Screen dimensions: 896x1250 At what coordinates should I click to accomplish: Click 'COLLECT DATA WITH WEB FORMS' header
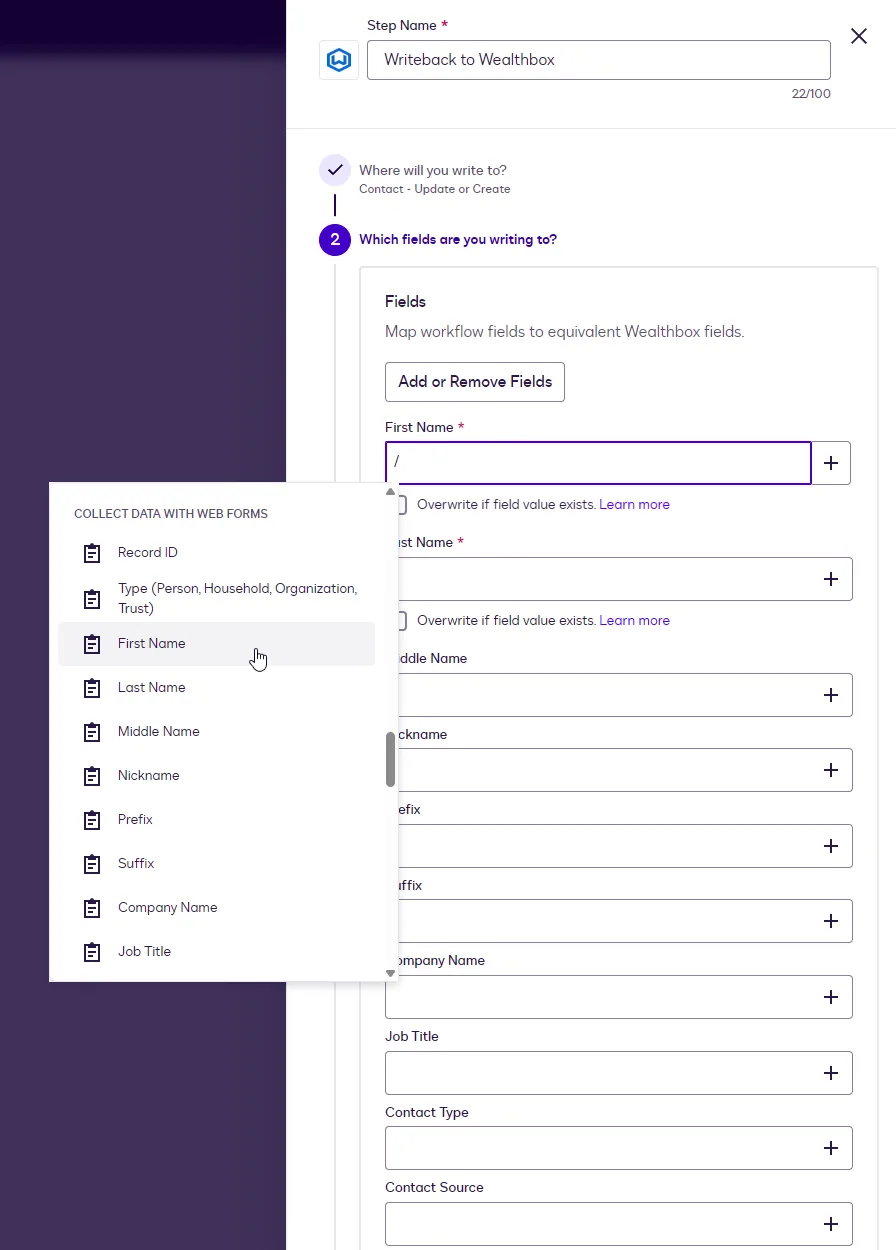click(171, 514)
